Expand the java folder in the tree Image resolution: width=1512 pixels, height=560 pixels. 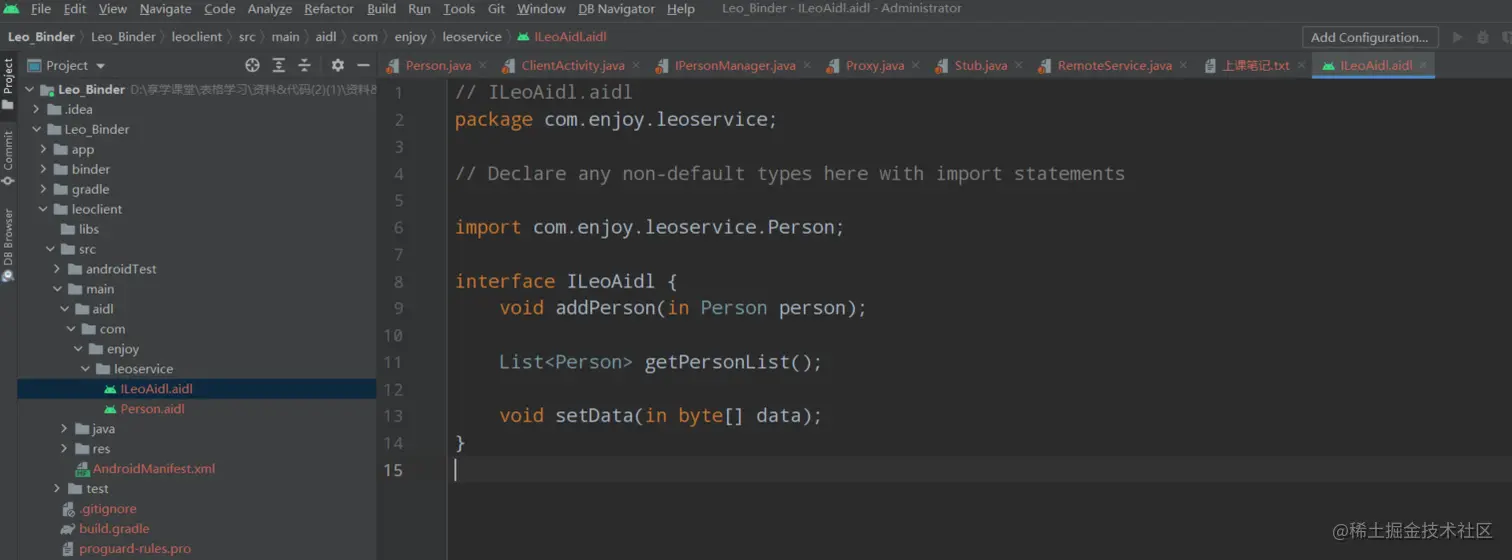click(65, 429)
